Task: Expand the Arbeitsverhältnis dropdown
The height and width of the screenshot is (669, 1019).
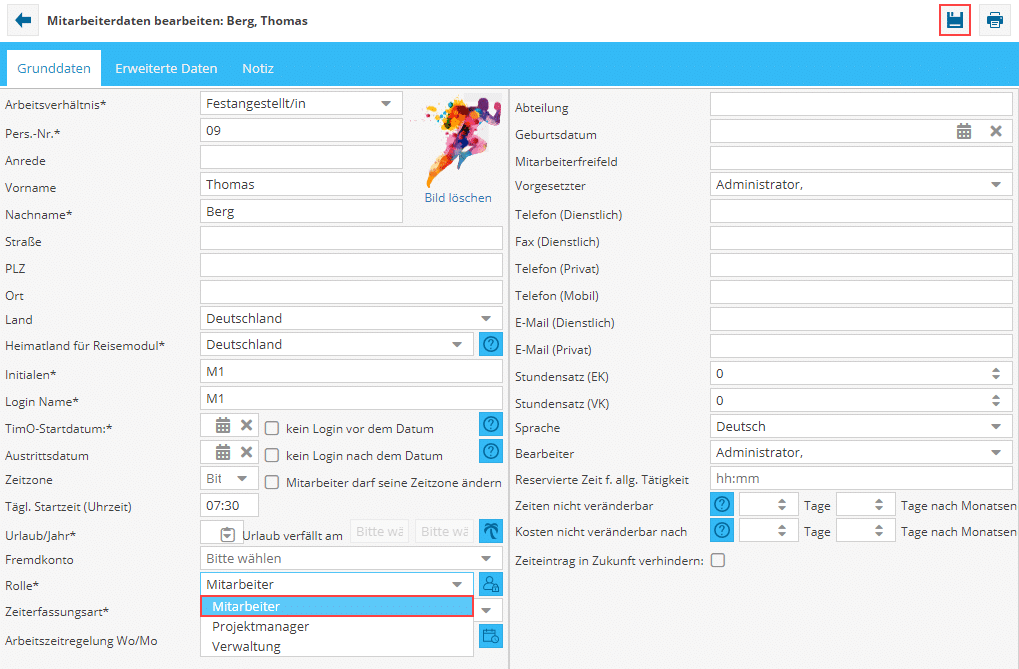Action: [x=386, y=103]
